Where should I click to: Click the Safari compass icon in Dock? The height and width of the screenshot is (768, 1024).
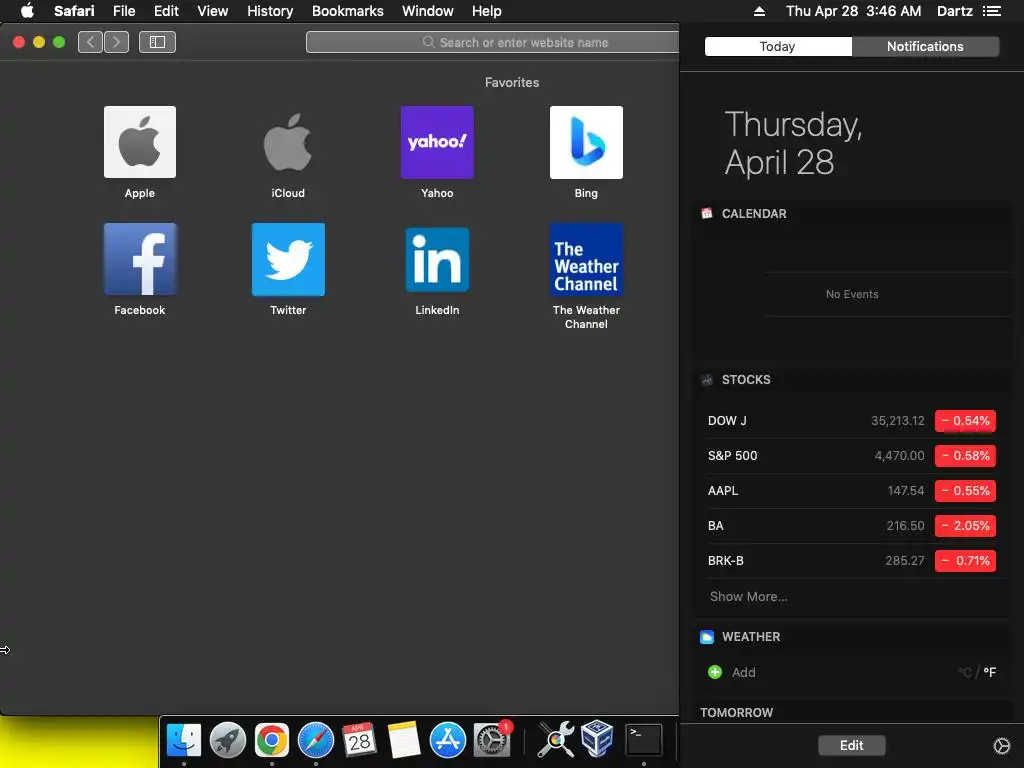(x=316, y=740)
